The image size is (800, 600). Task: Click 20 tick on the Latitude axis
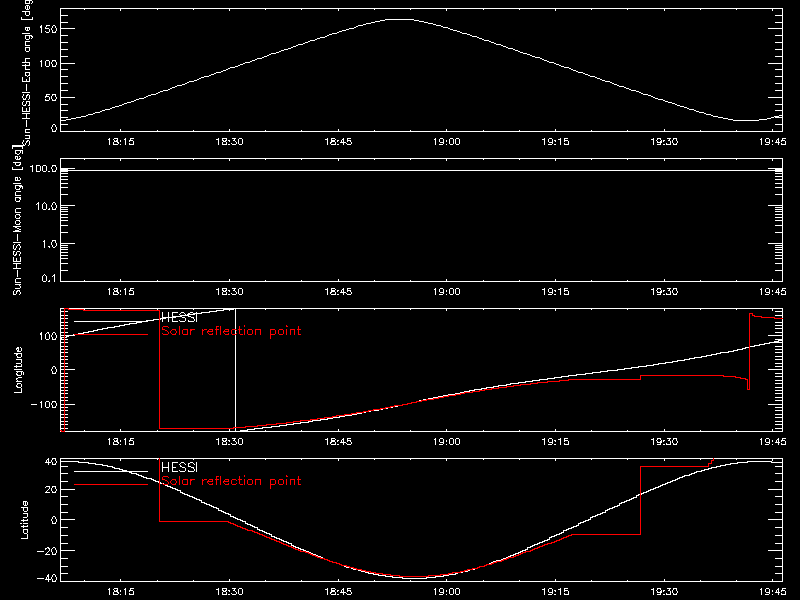pyautogui.click(x=51, y=490)
